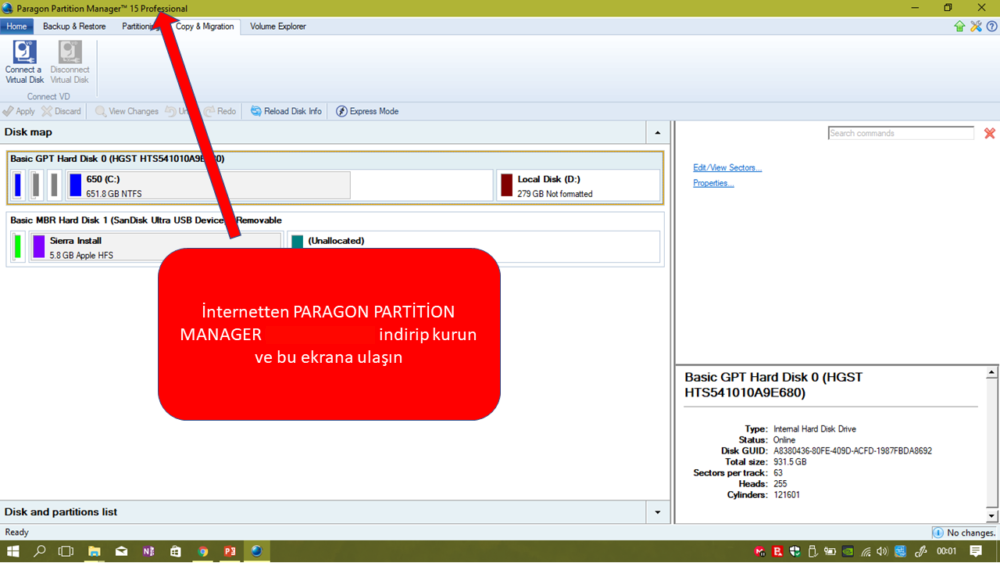This screenshot has width=1000, height=563.
Task: Click the green home arrow icon
Action: (x=959, y=26)
